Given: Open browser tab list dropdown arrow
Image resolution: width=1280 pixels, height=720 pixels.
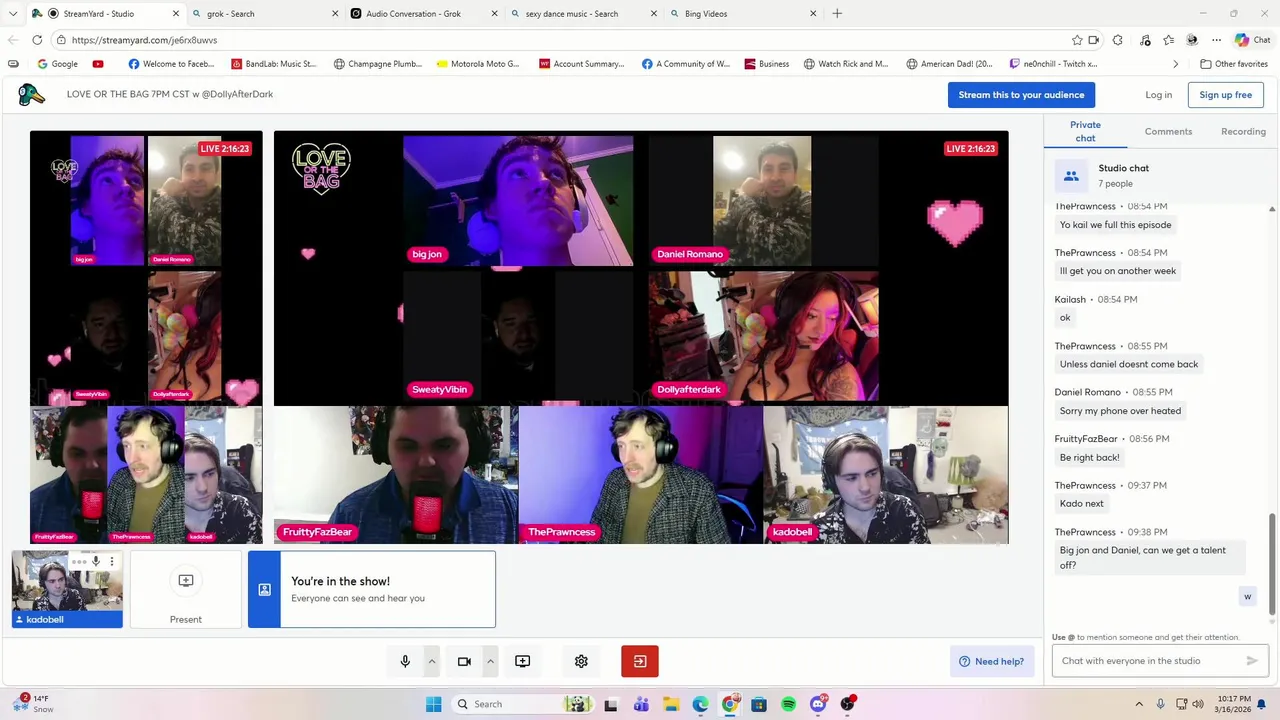Looking at the screenshot, I should [x=13, y=14].
